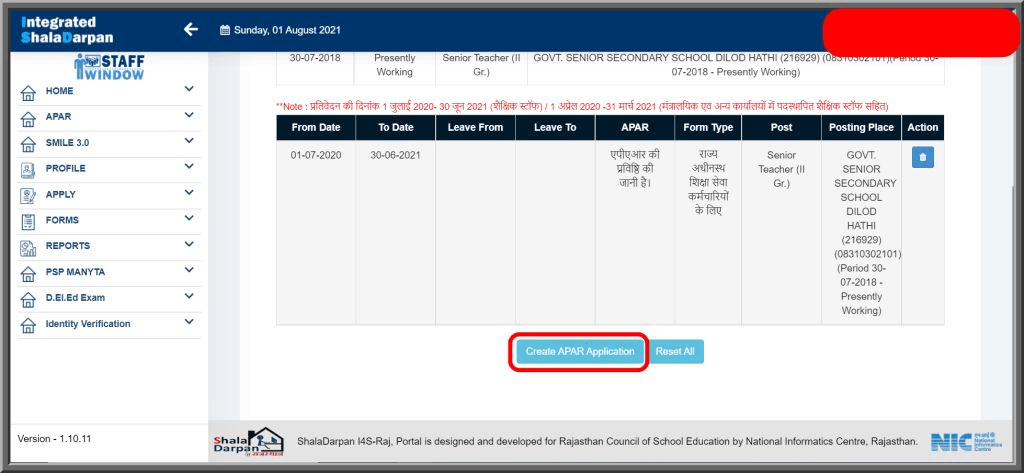Click the Identity Verification sidebar icon
Viewport: 1024px width, 473px height.
pos(28,325)
